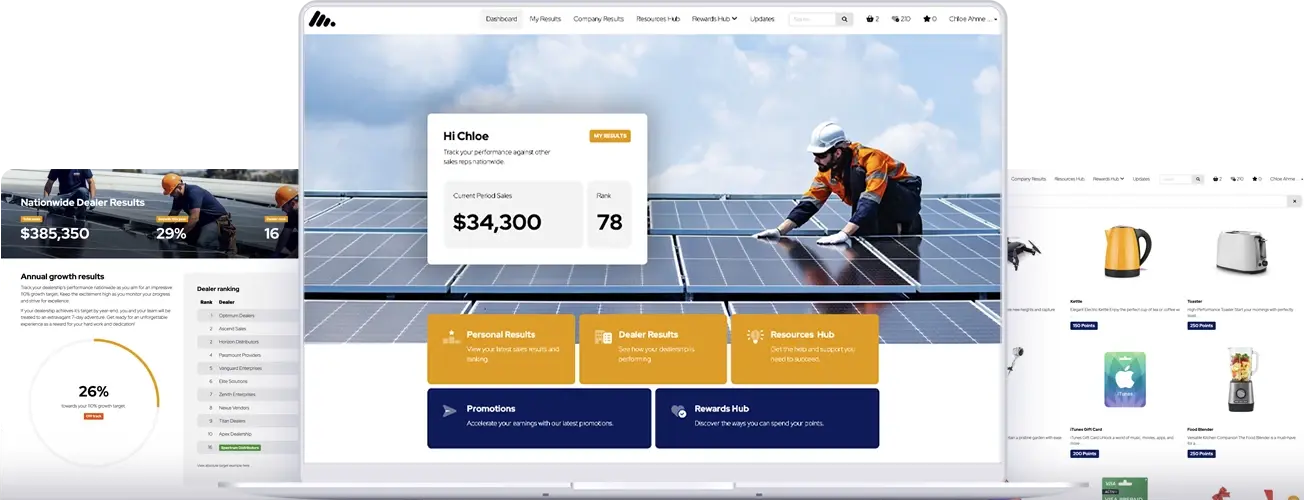The width and height of the screenshot is (1304, 500).
Task: Click the Annual growth results heading
Action: coord(62,277)
